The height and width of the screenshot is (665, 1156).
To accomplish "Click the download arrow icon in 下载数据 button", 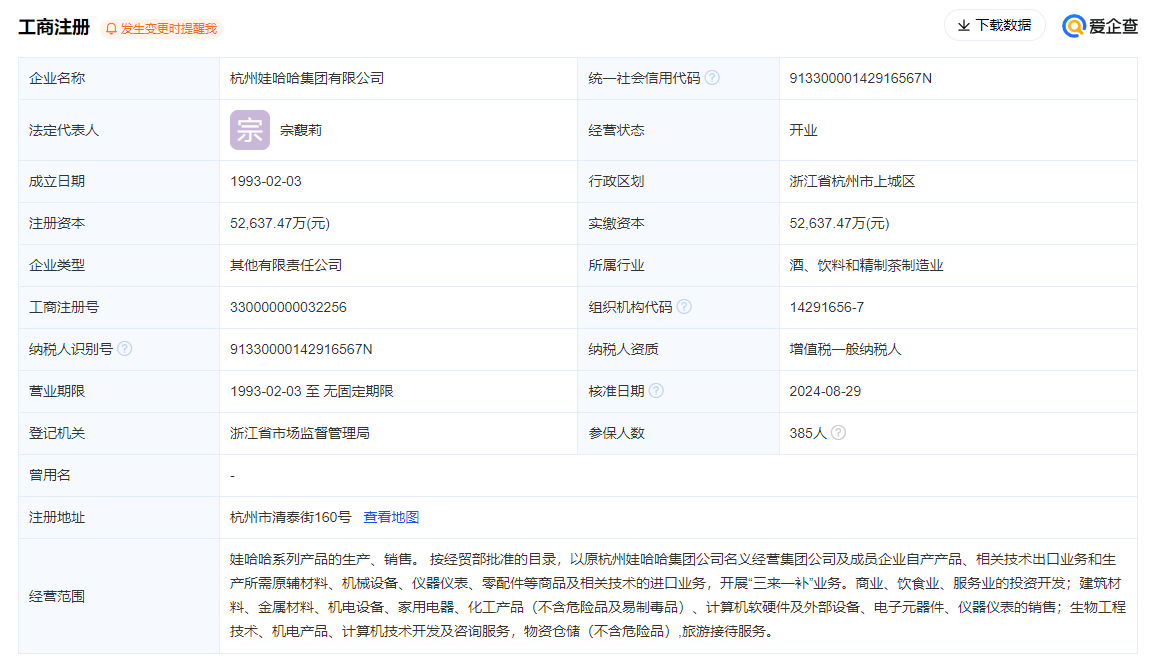I will tap(964, 25).
